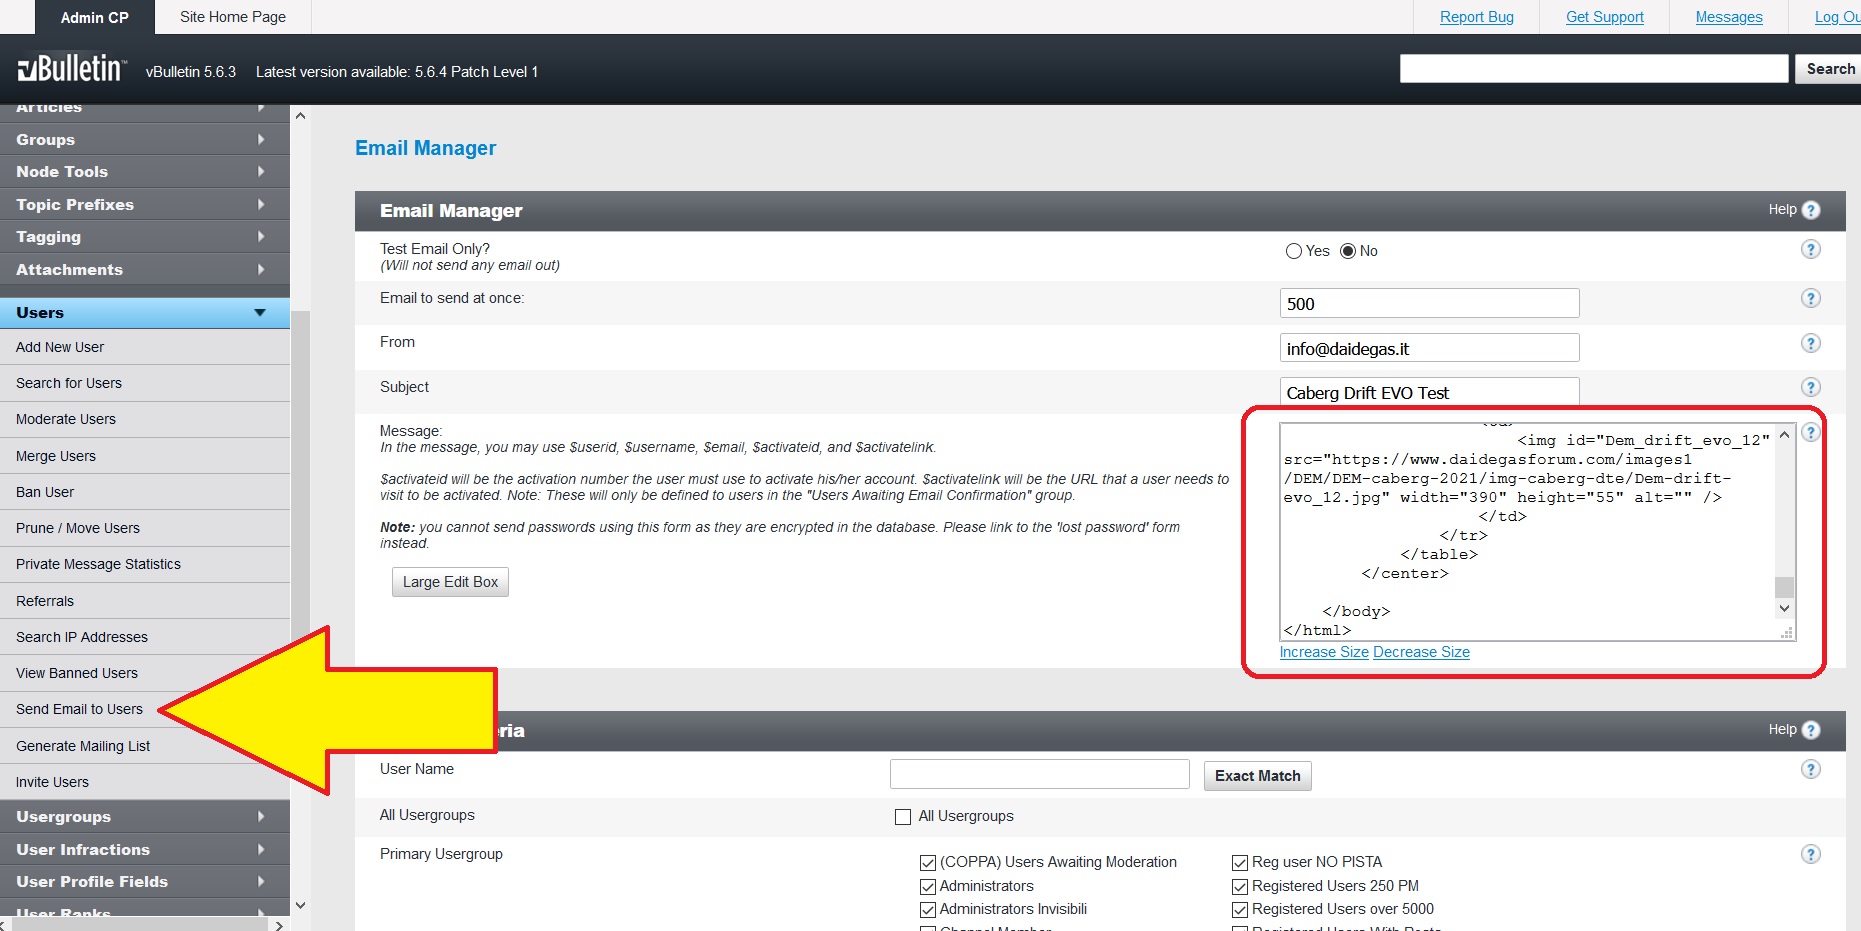Click the Decrease Size link
Screen dimensions: 1861x931
click(x=1421, y=652)
